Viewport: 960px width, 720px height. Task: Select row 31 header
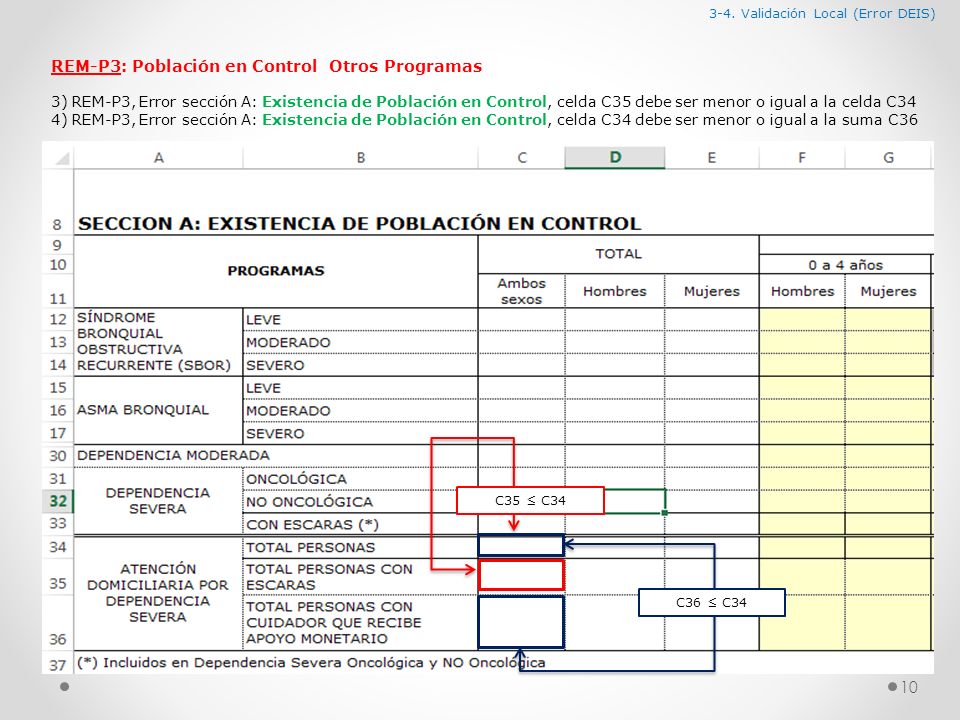click(x=58, y=478)
